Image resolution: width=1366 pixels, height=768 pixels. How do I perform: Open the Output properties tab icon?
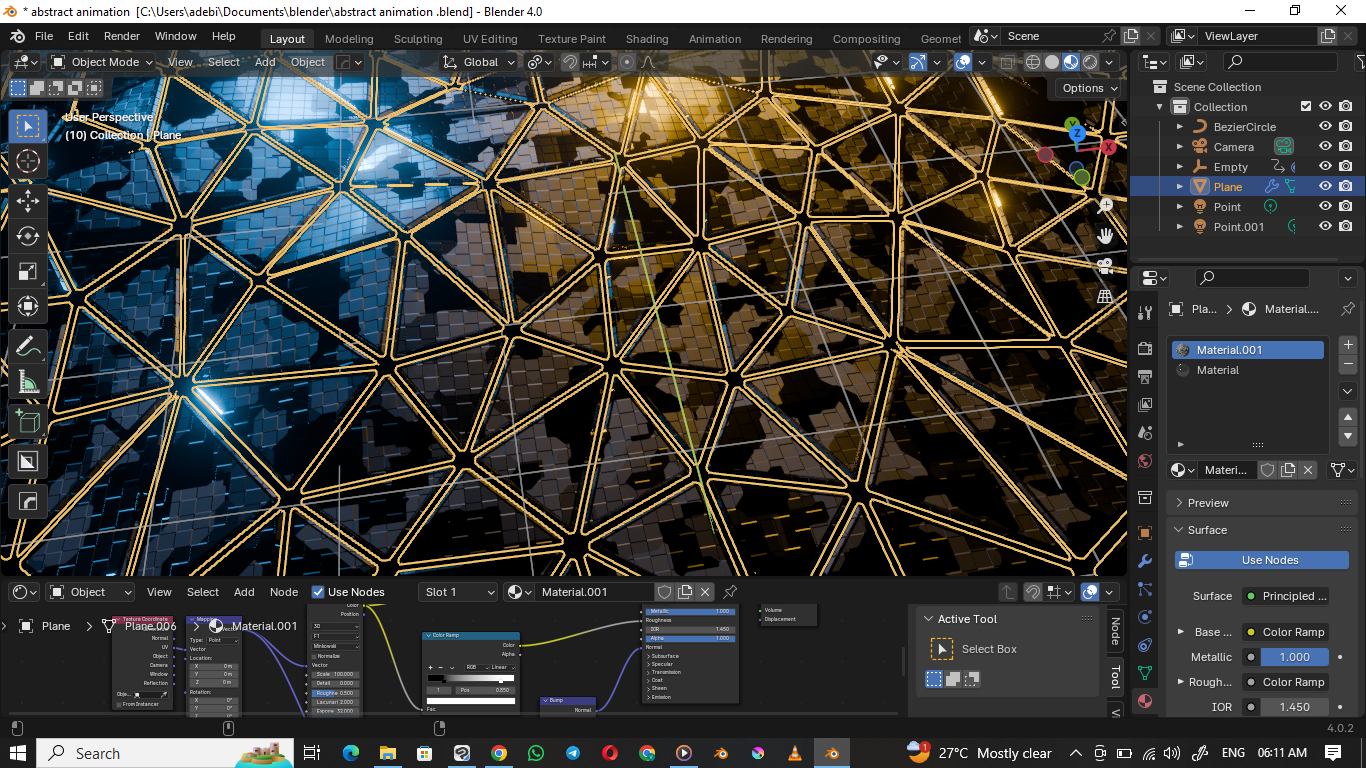click(1145, 377)
